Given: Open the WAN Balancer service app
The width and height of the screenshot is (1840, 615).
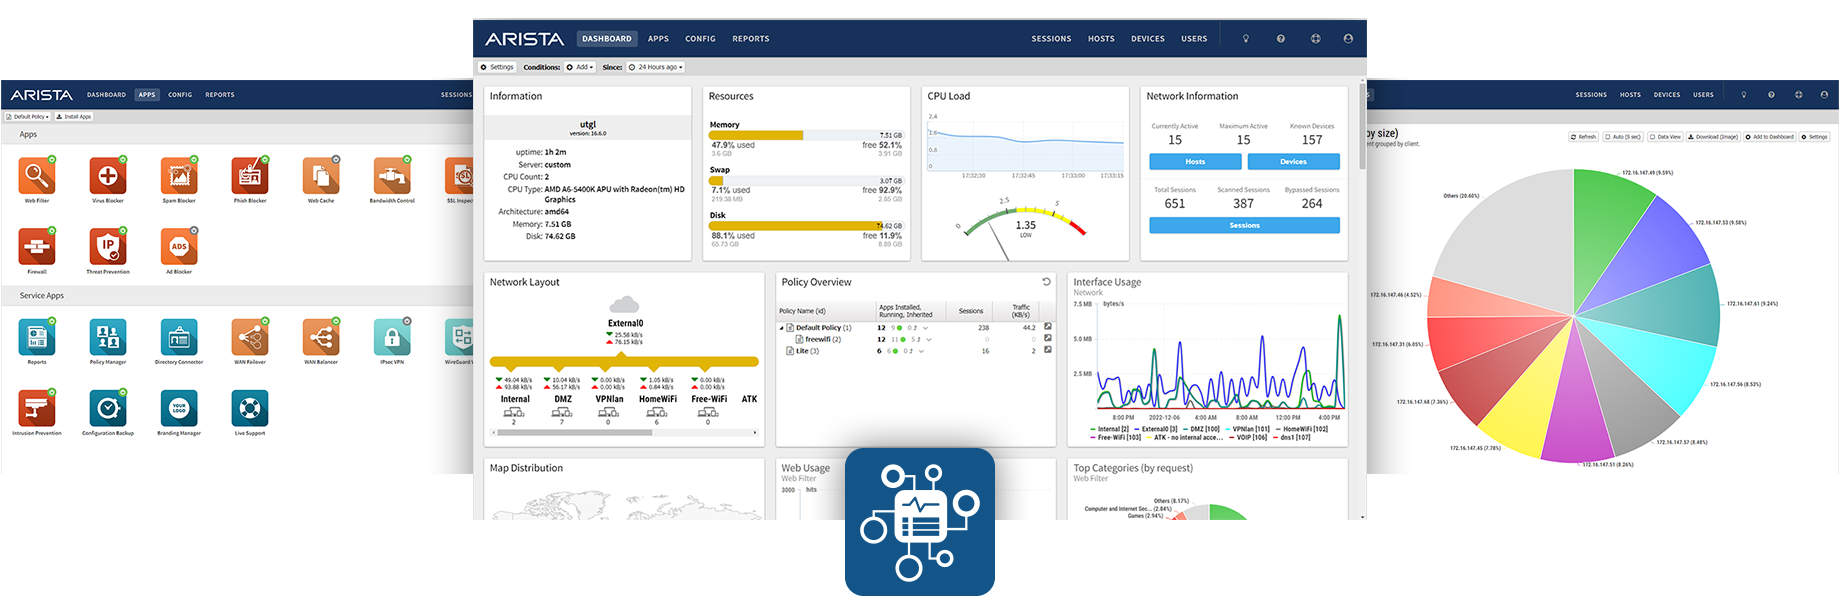Looking at the screenshot, I should pyautogui.click(x=321, y=337).
